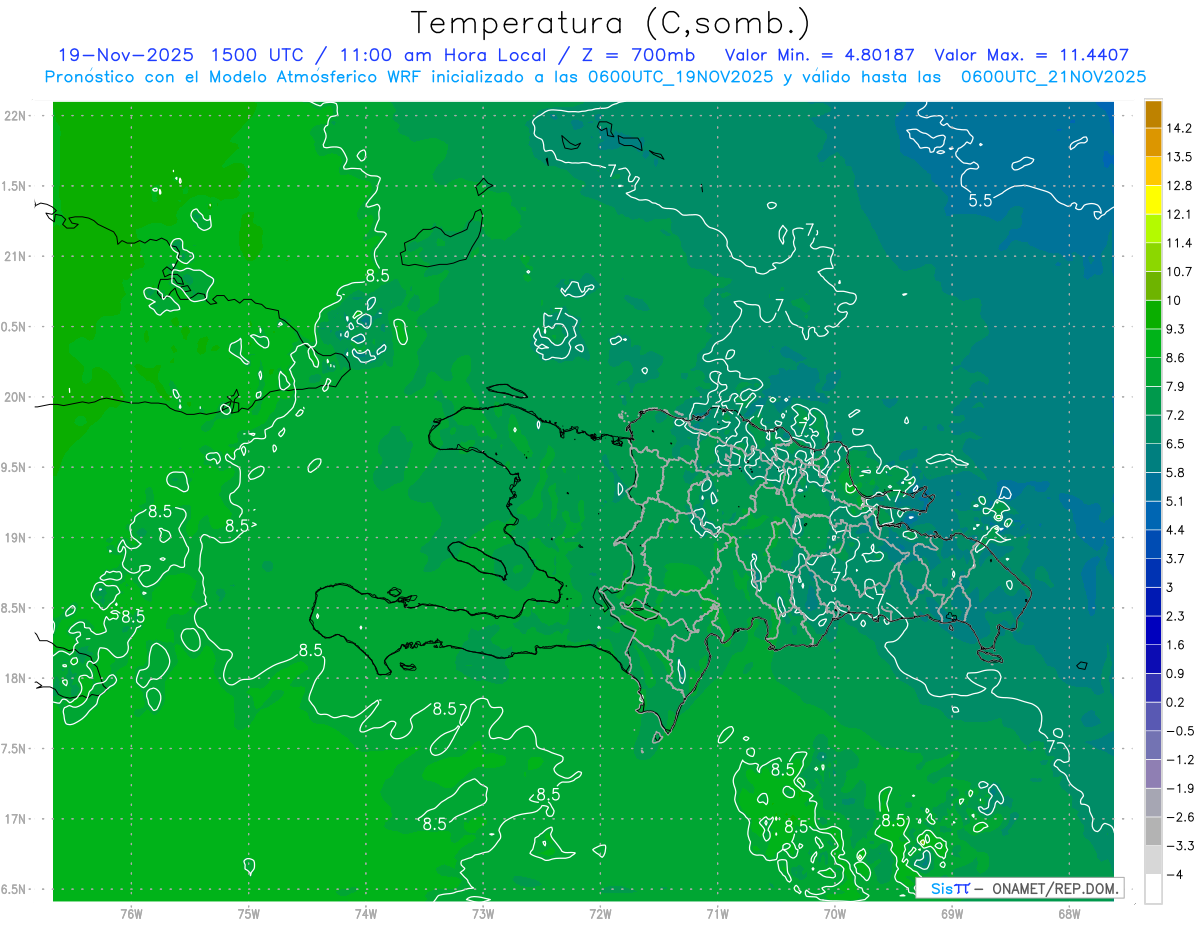Click the '75W' longitude label
Image resolution: width=1200 pixels, height=927 pixels.
(249, 914)
